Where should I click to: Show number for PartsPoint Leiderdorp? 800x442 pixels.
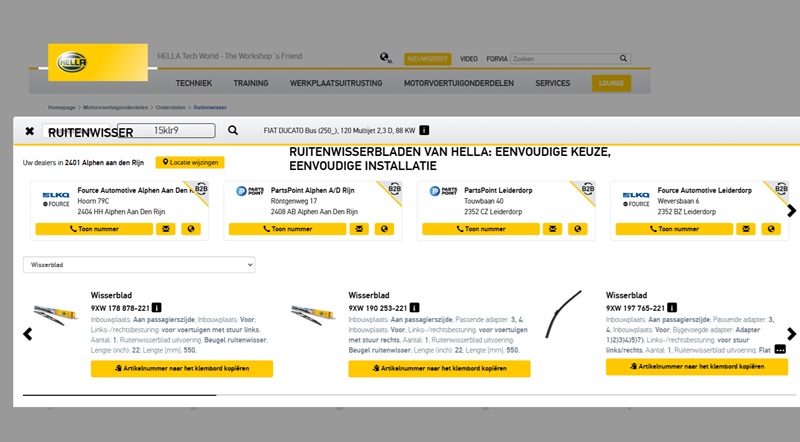coord(481,229)
